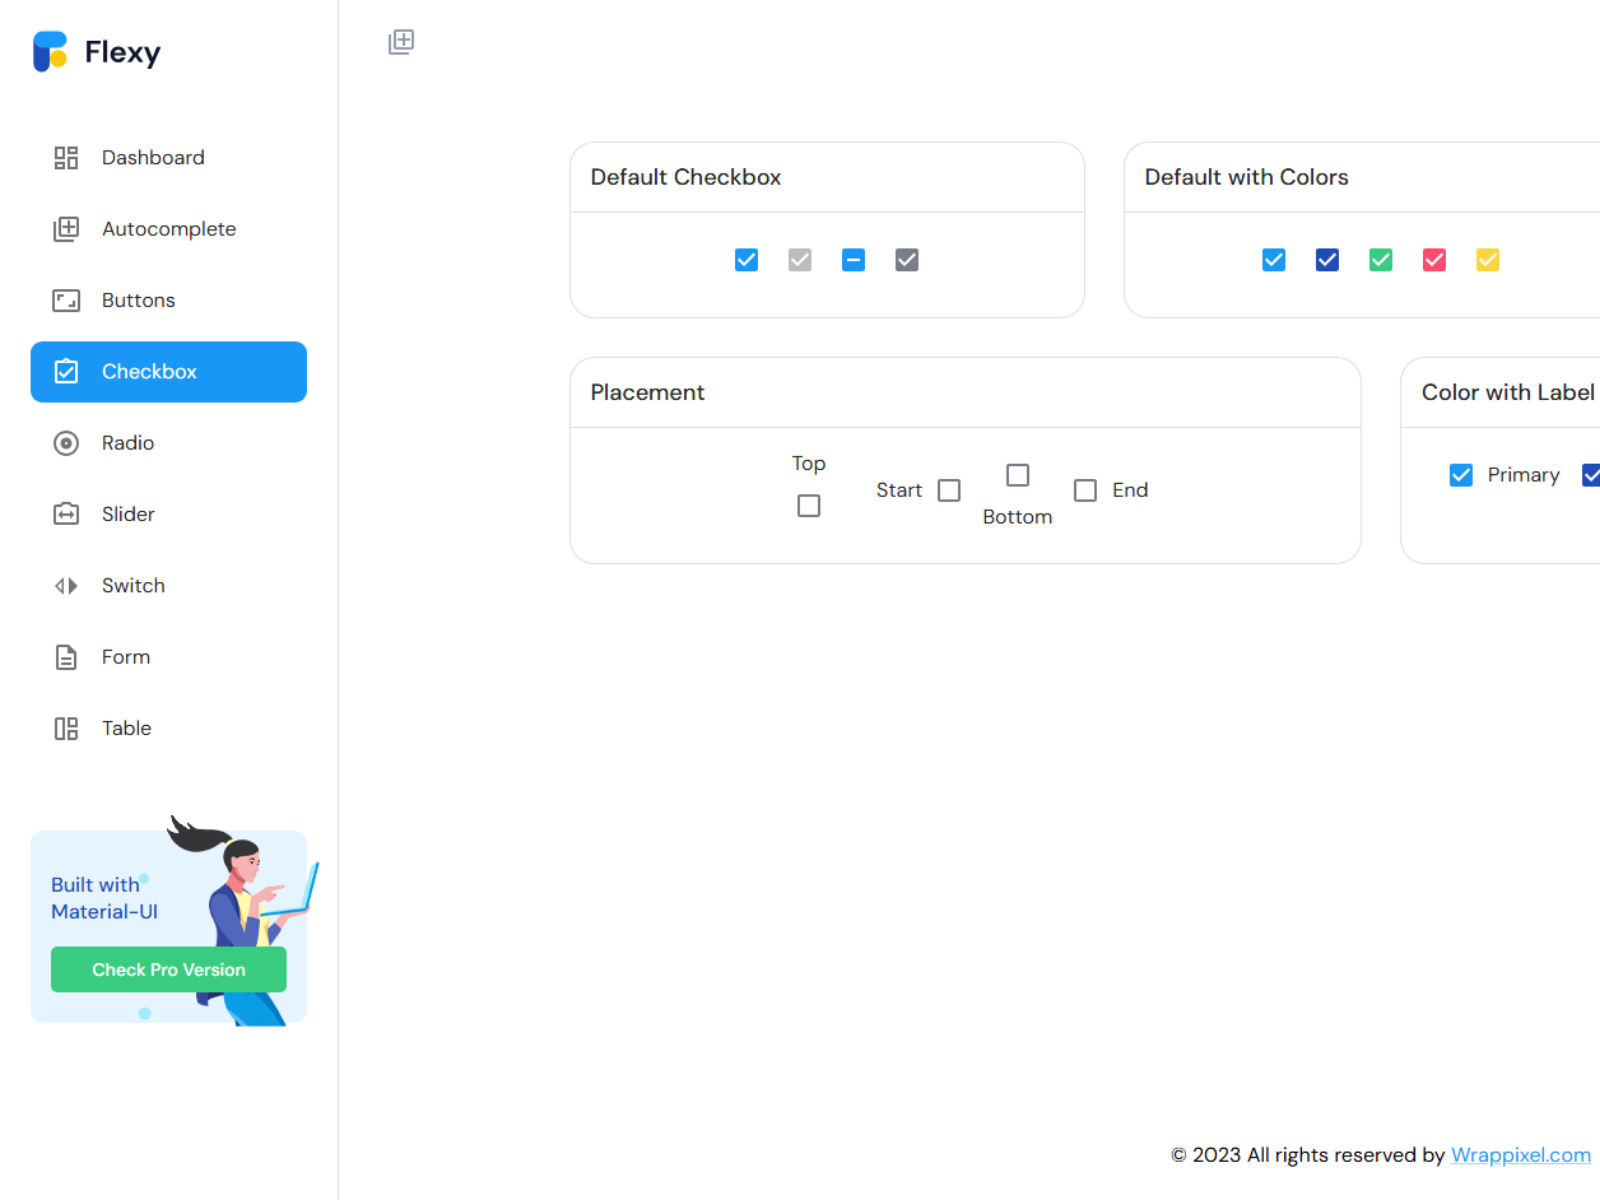
Task: Click the Form document icon
Action: point(66,657)
